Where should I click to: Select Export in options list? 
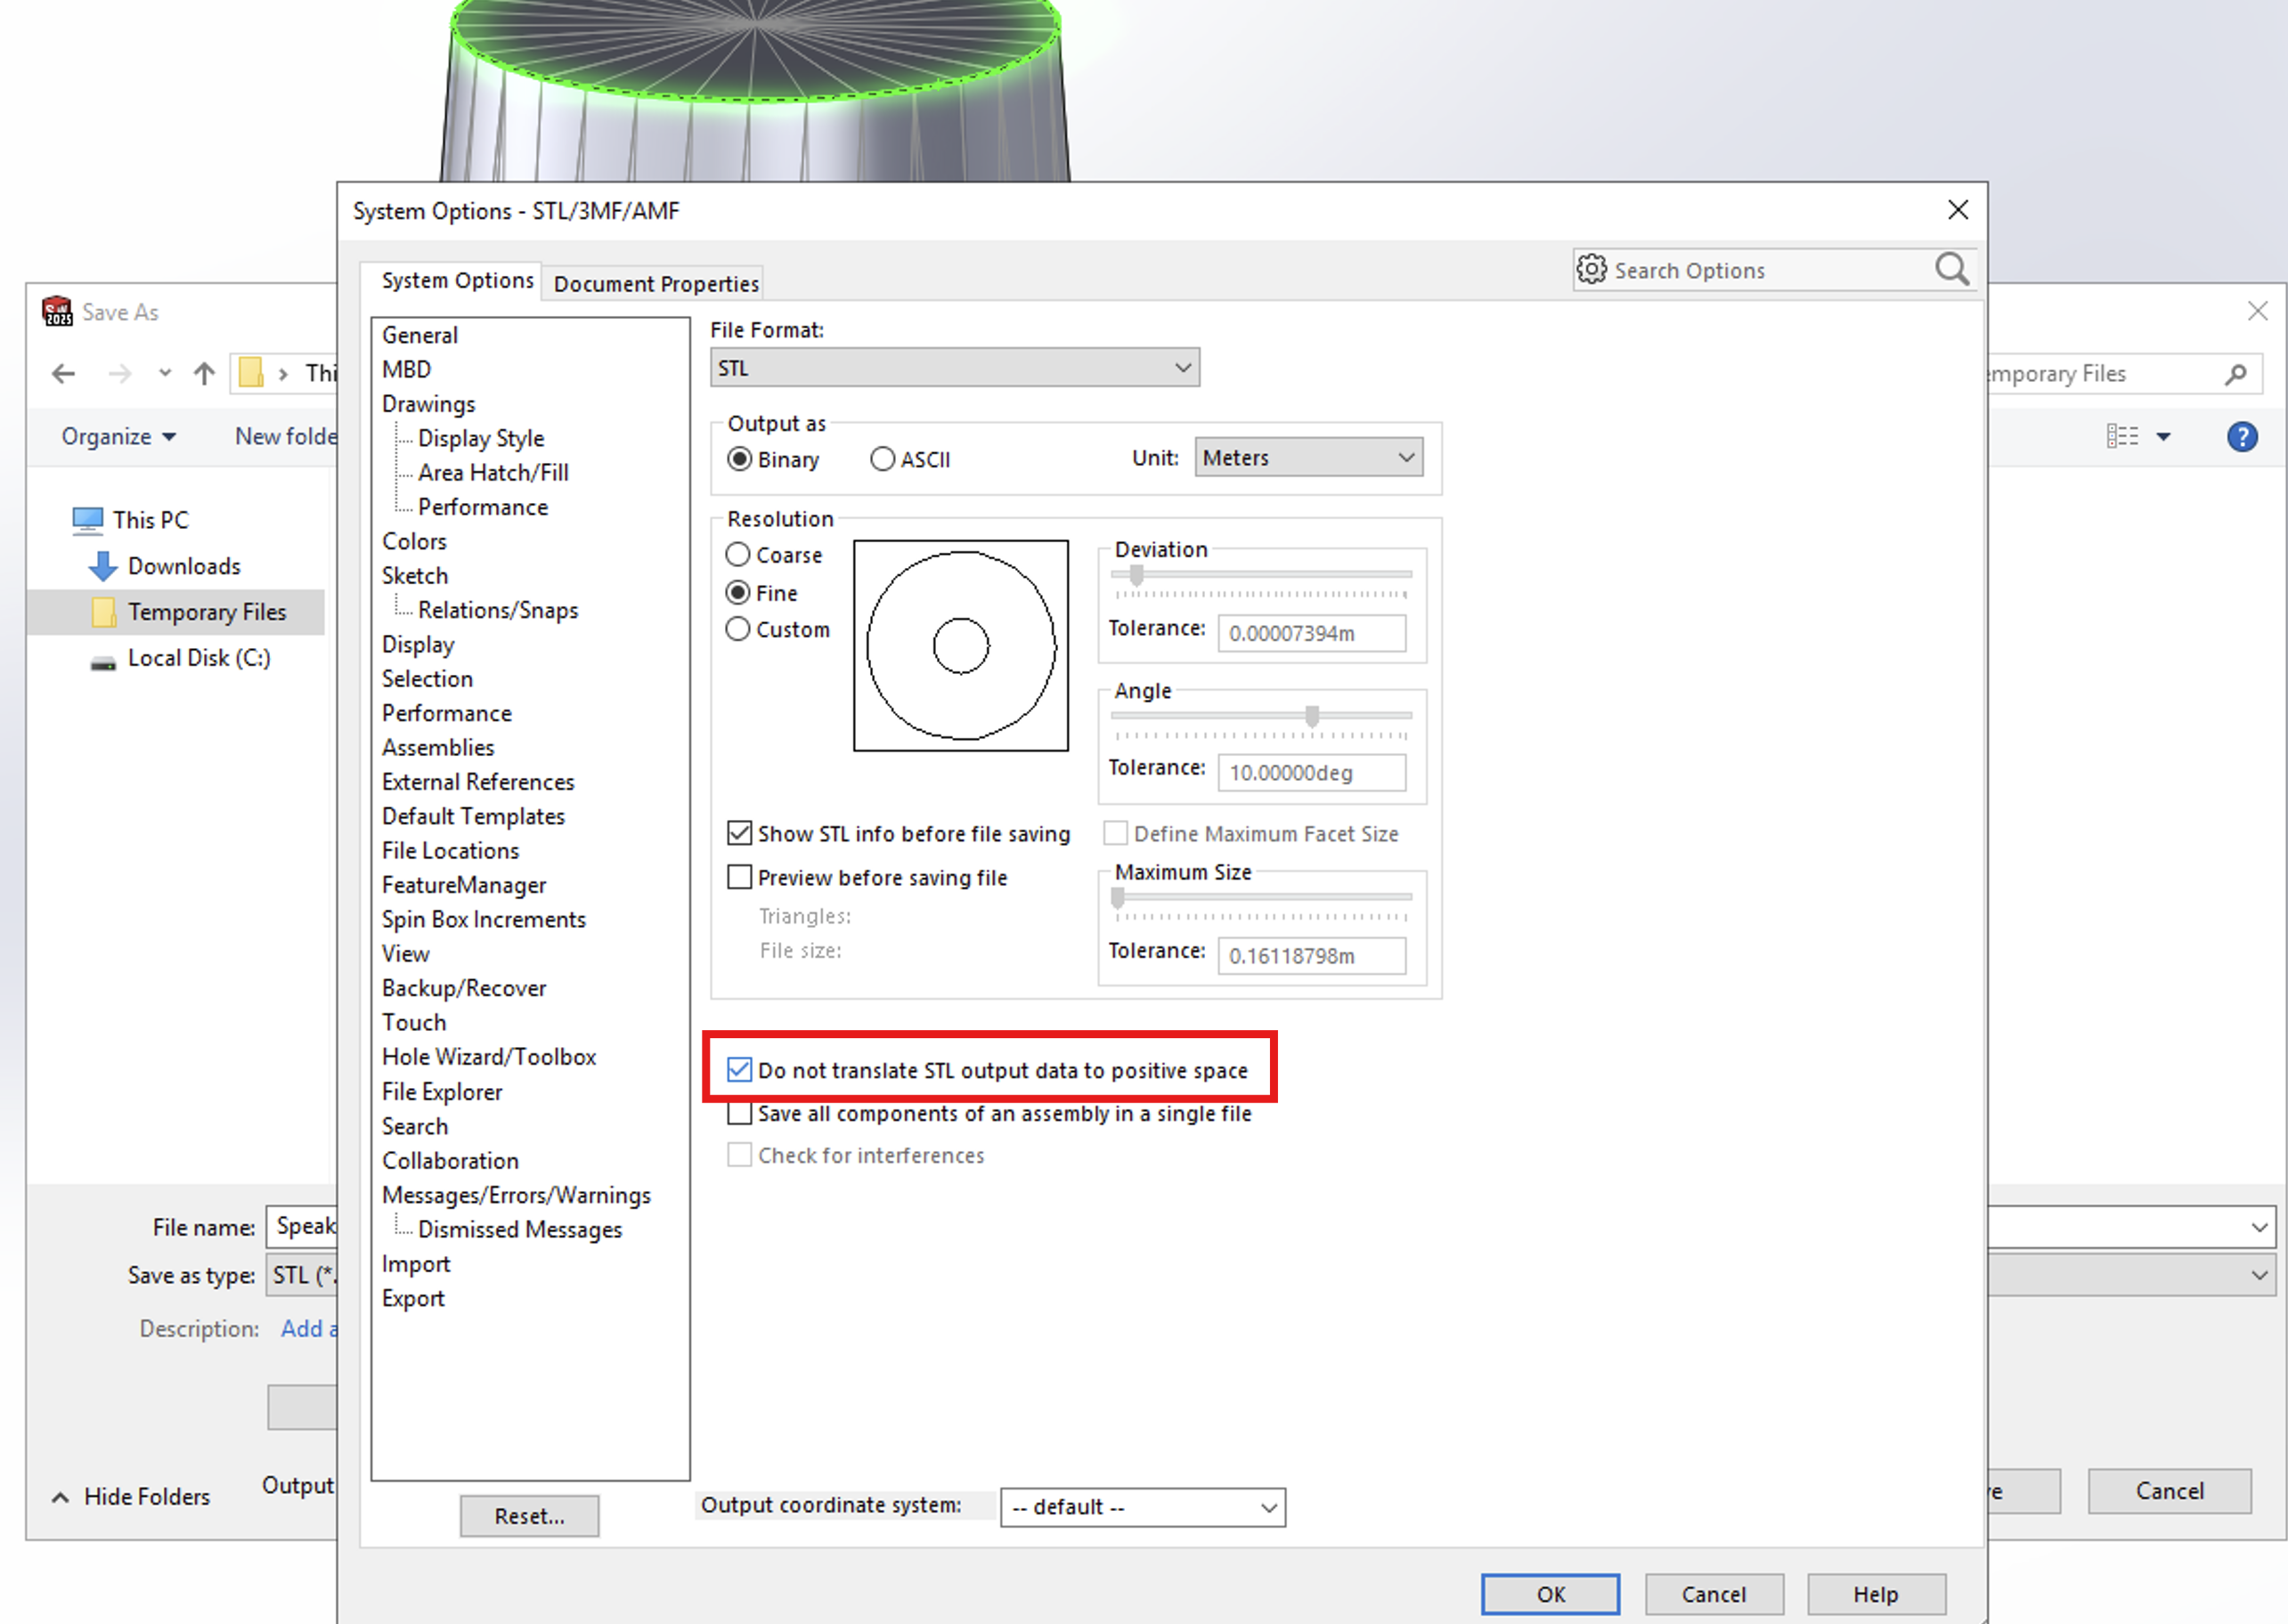[x=413, y=1299]
